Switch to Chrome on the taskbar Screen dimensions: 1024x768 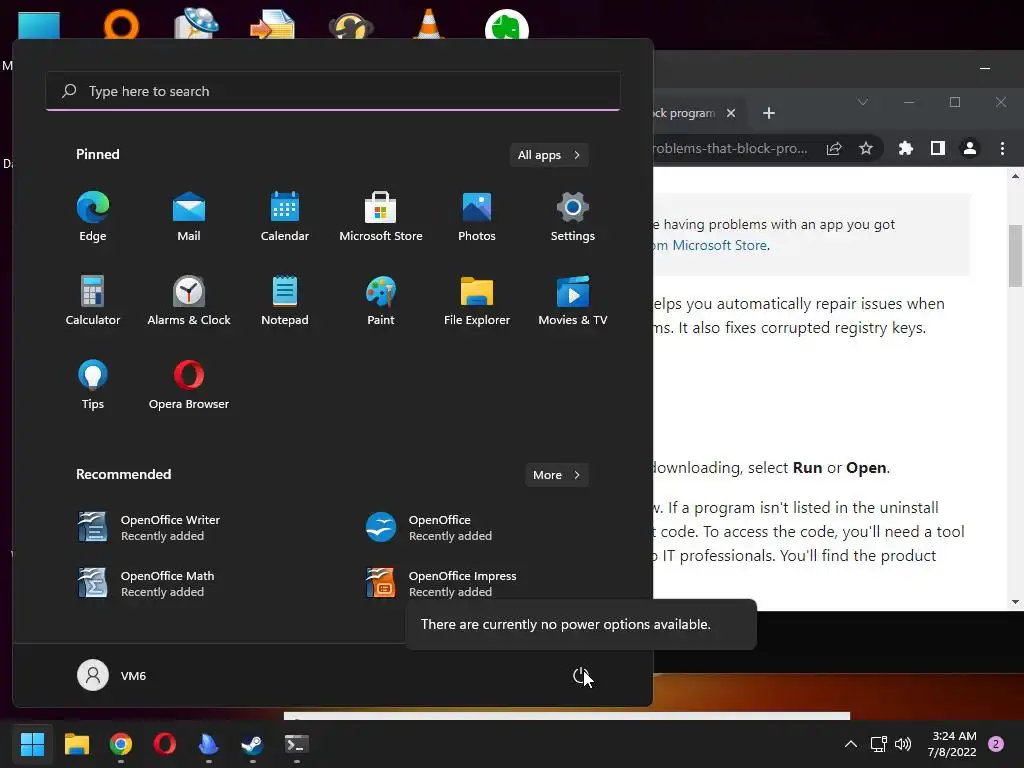[121, 744]
